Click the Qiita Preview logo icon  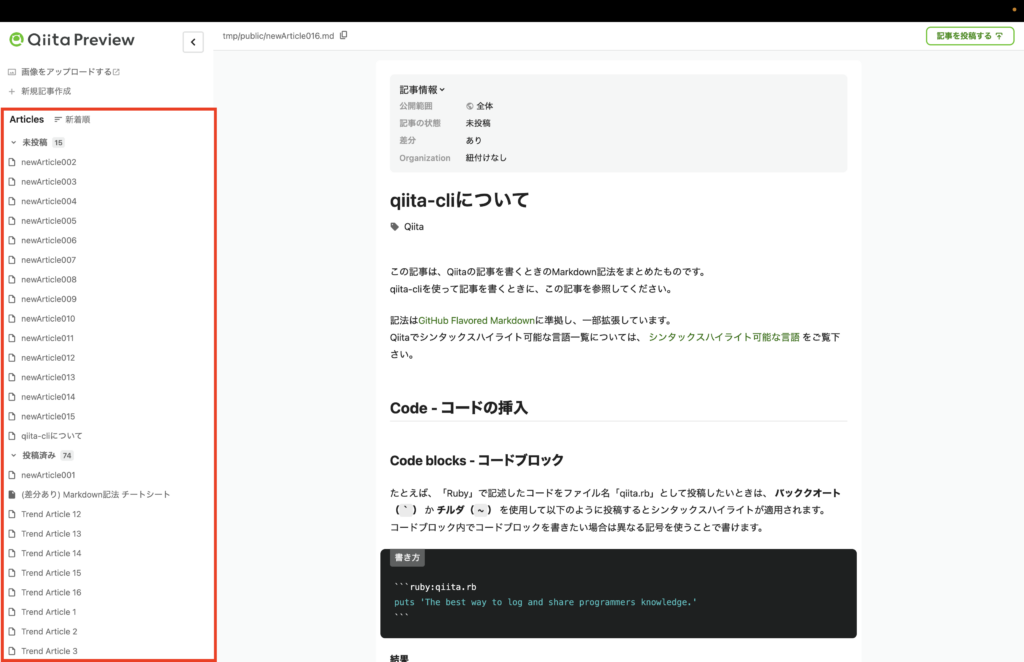(15, 40)
